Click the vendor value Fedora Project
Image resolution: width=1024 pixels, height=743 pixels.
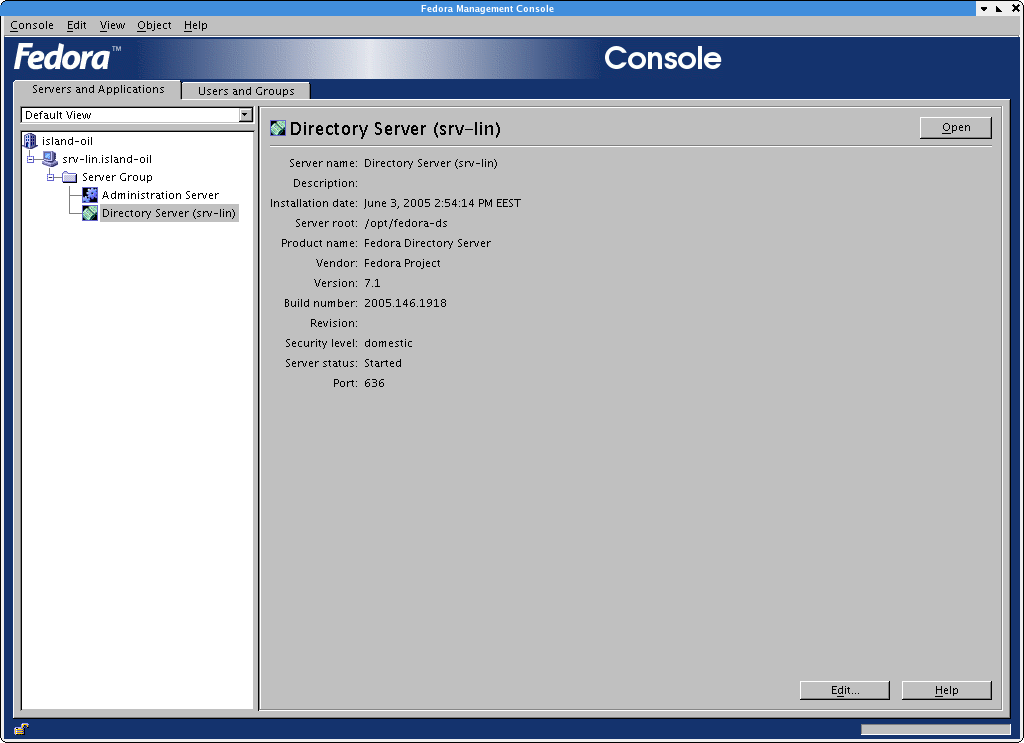coord(402,263)
